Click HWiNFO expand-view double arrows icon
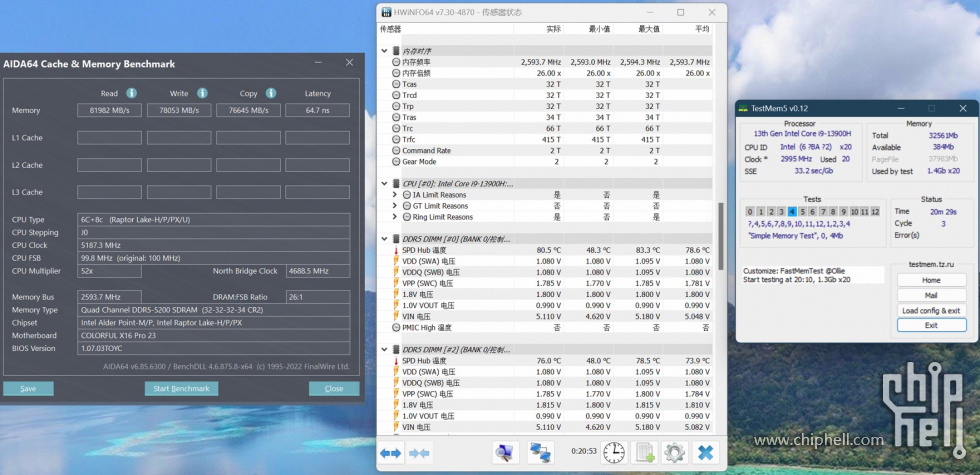This screenshot has width=980, height=475. pyautogui.click(x=391, y=453)
